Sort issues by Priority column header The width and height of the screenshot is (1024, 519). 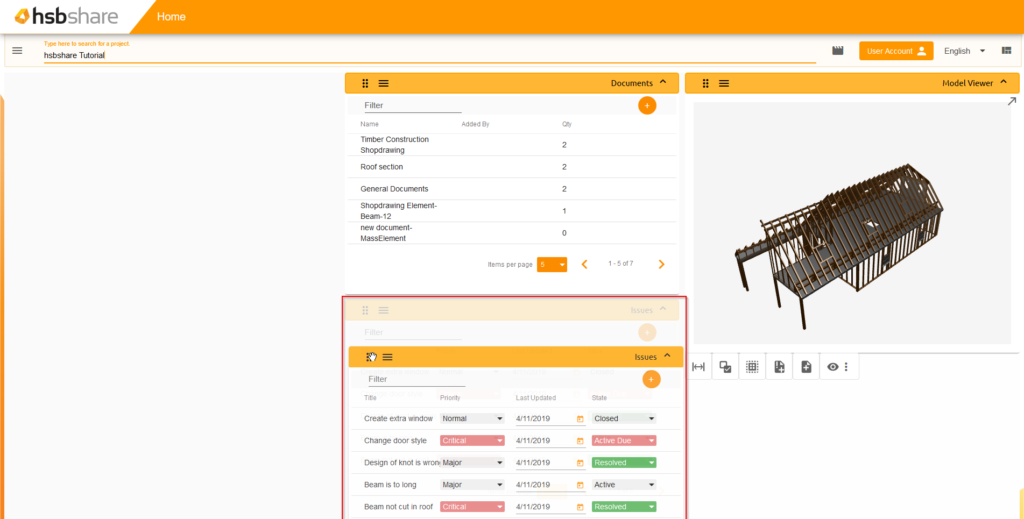(x=450, y=398)
